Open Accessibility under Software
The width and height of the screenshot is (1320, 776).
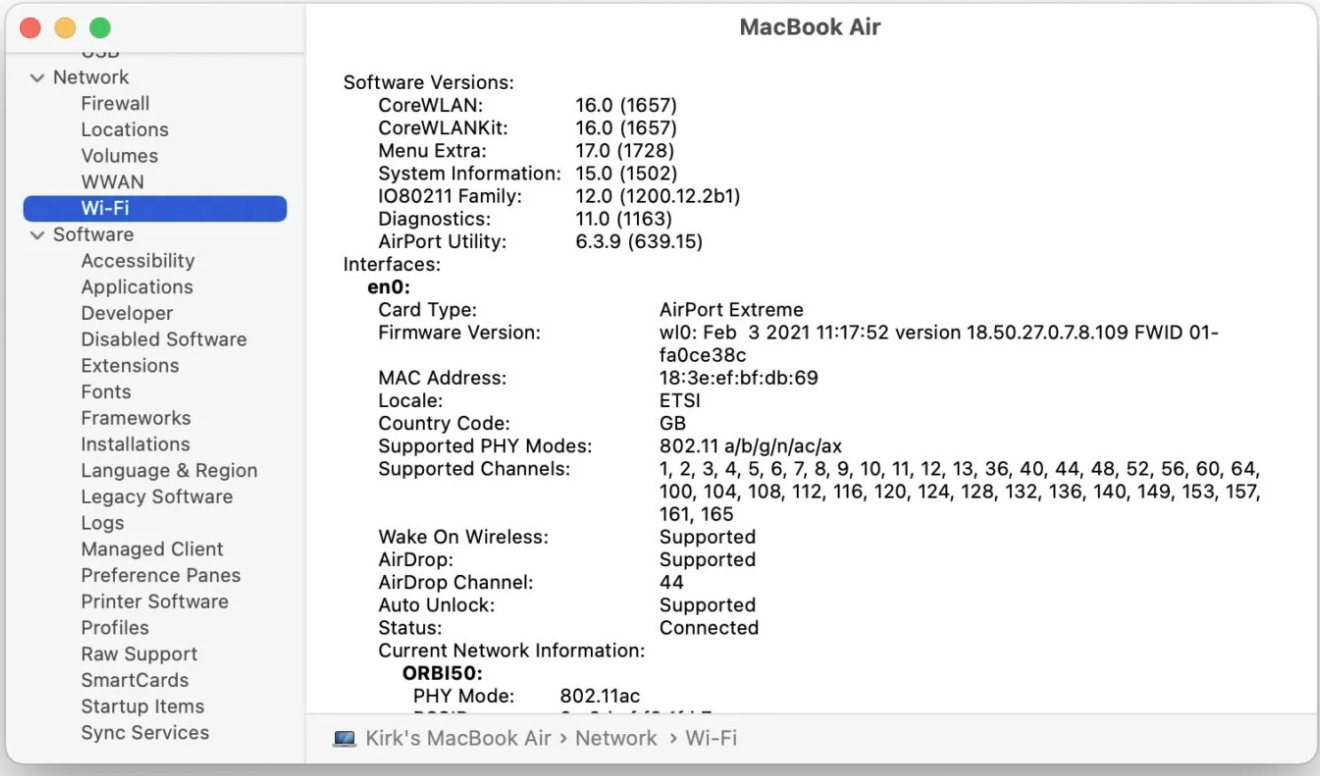click(x=138, y=261)
